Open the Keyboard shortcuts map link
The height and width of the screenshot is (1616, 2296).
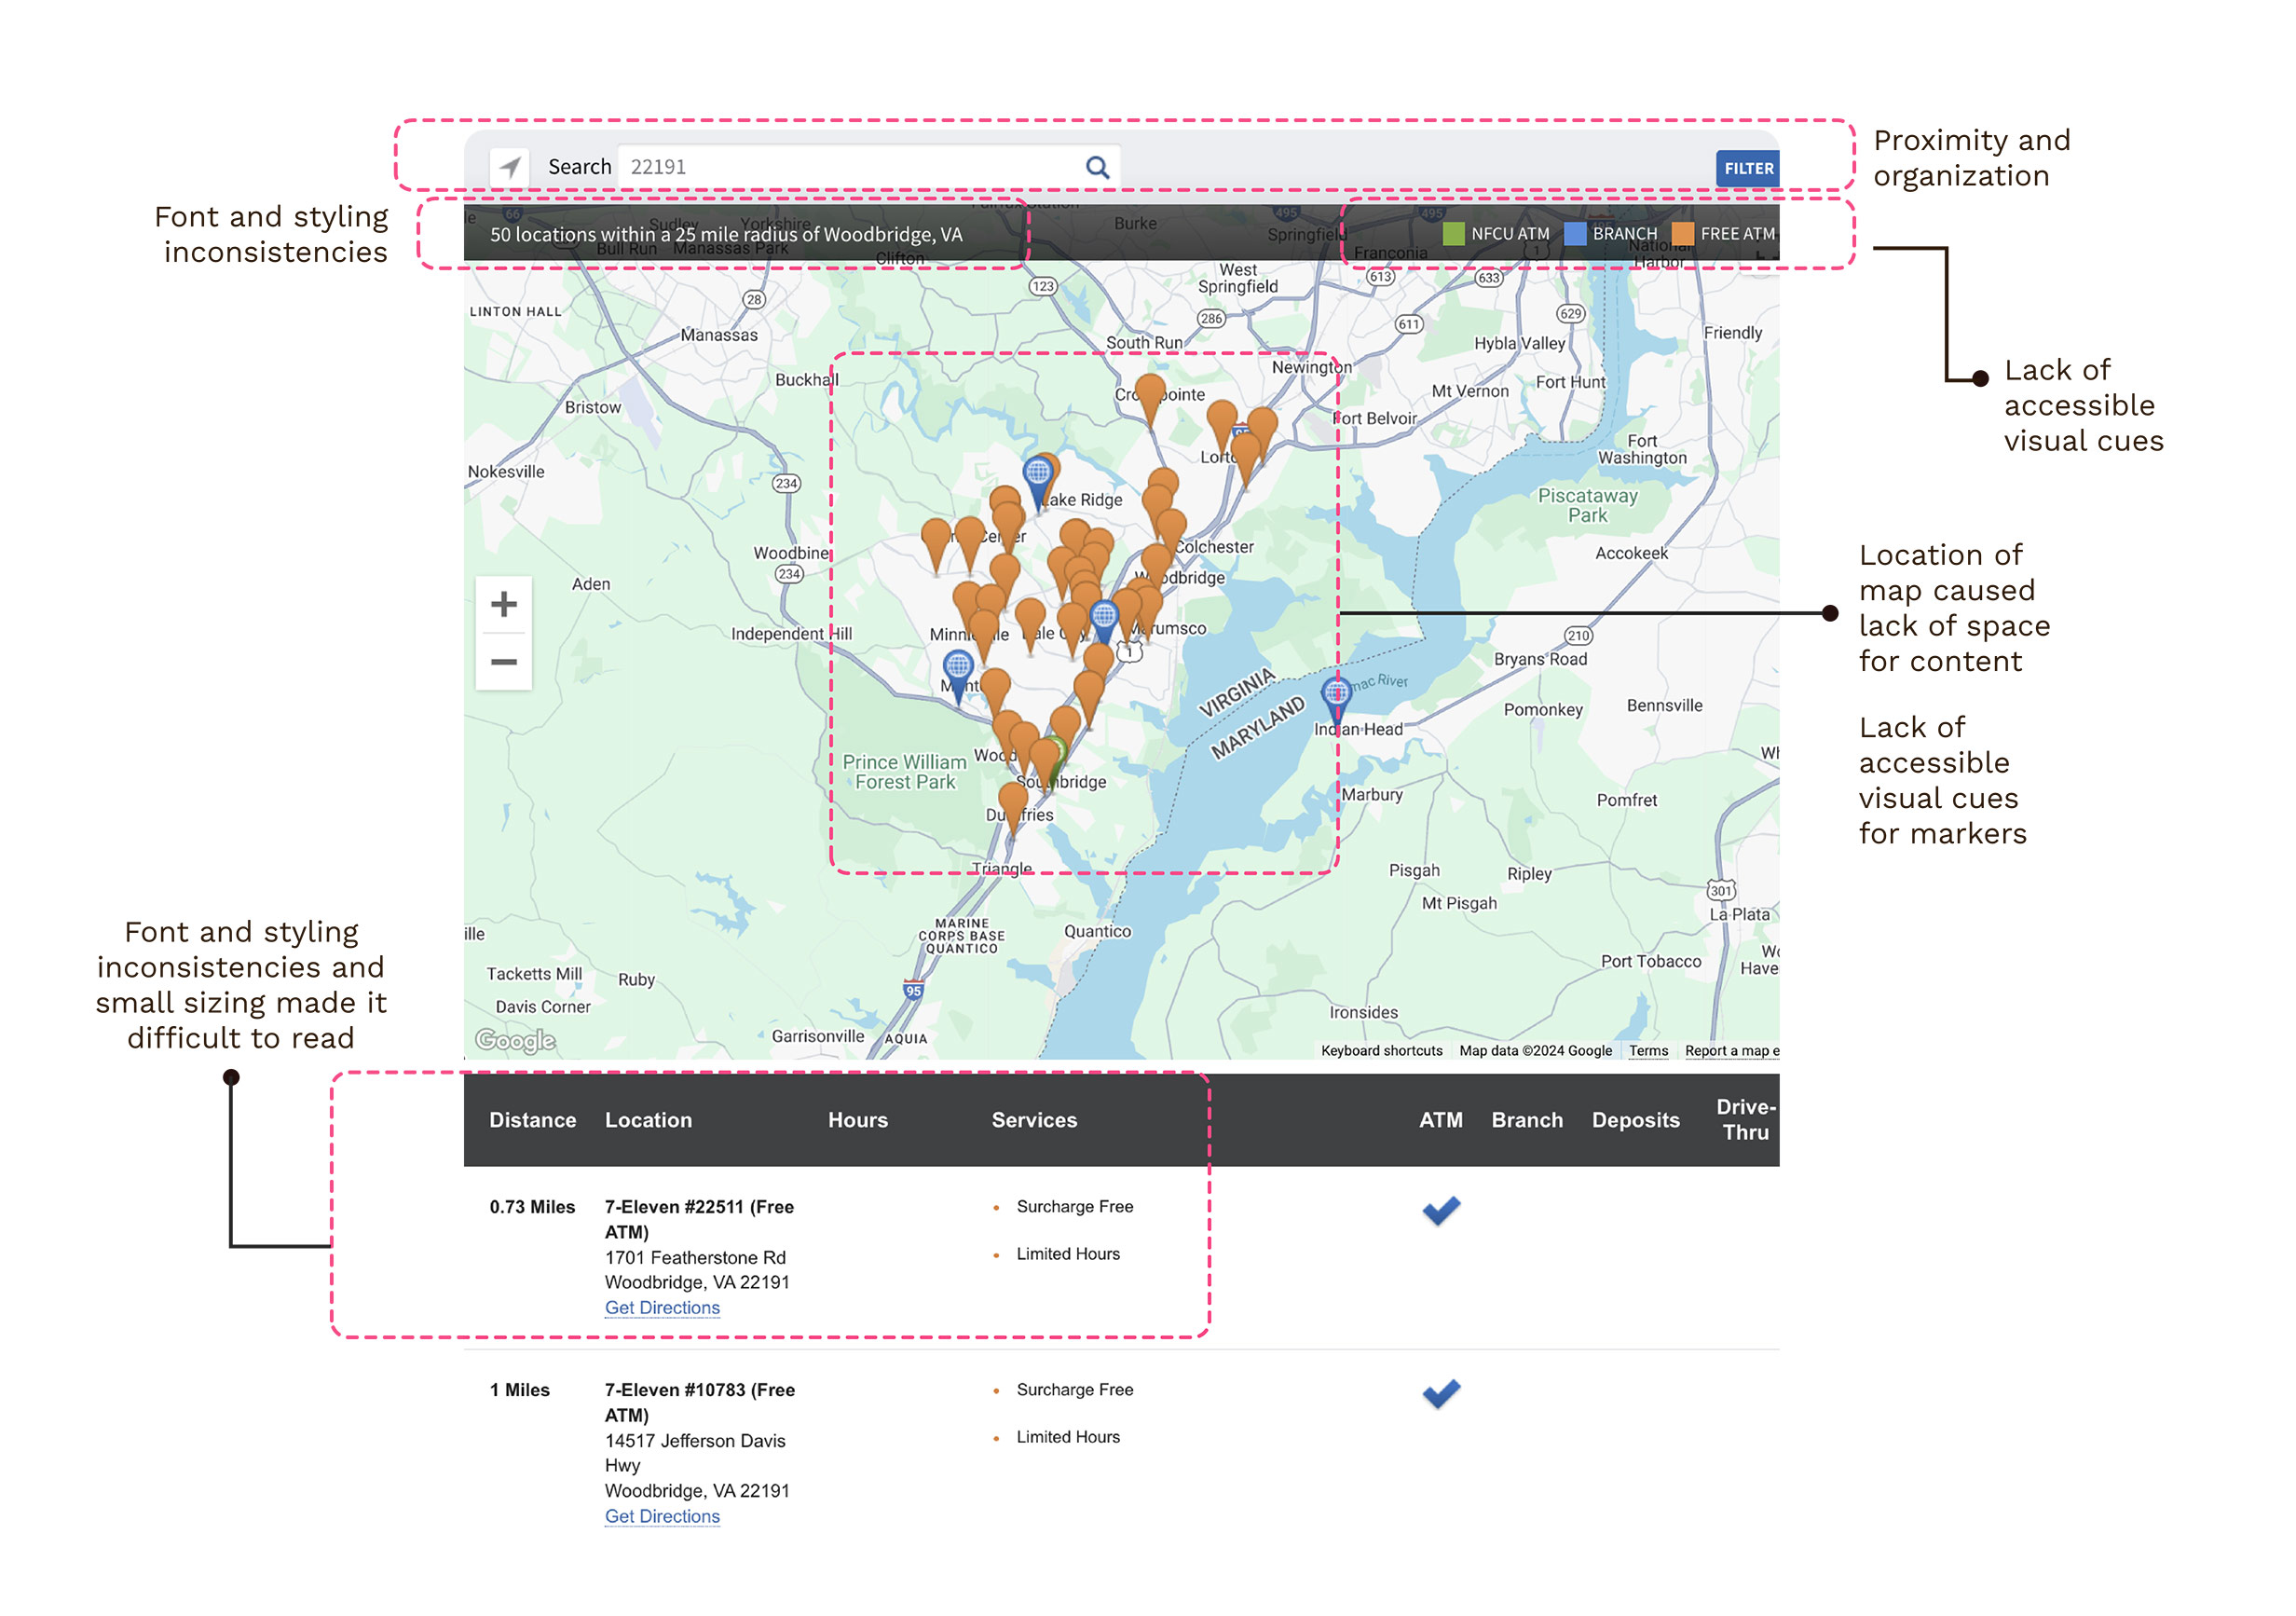1381,1050
